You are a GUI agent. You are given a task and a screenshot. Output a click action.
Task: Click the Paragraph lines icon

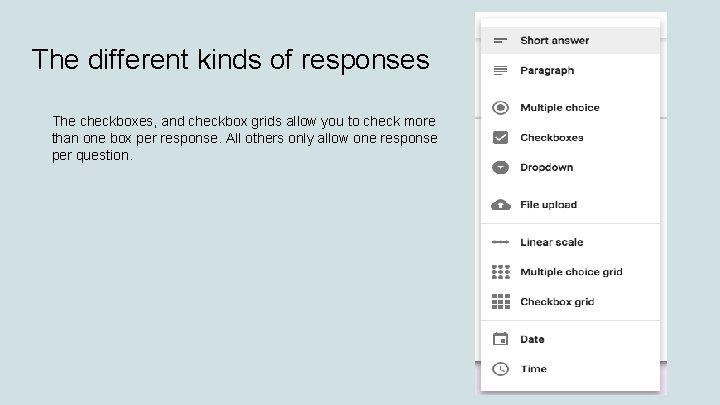500,71
